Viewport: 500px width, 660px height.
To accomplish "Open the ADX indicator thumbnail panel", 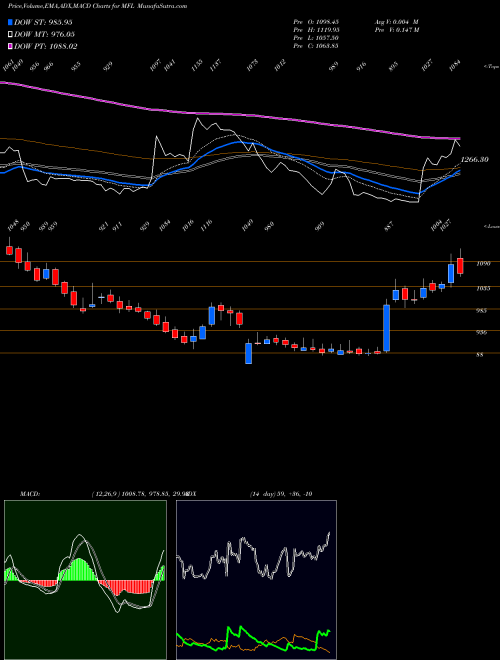I will tap(256, 580).
